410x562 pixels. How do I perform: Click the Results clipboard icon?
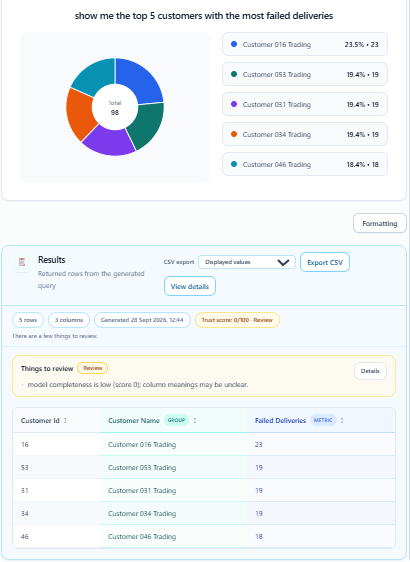pyautogui.click(x=22, y=262)
